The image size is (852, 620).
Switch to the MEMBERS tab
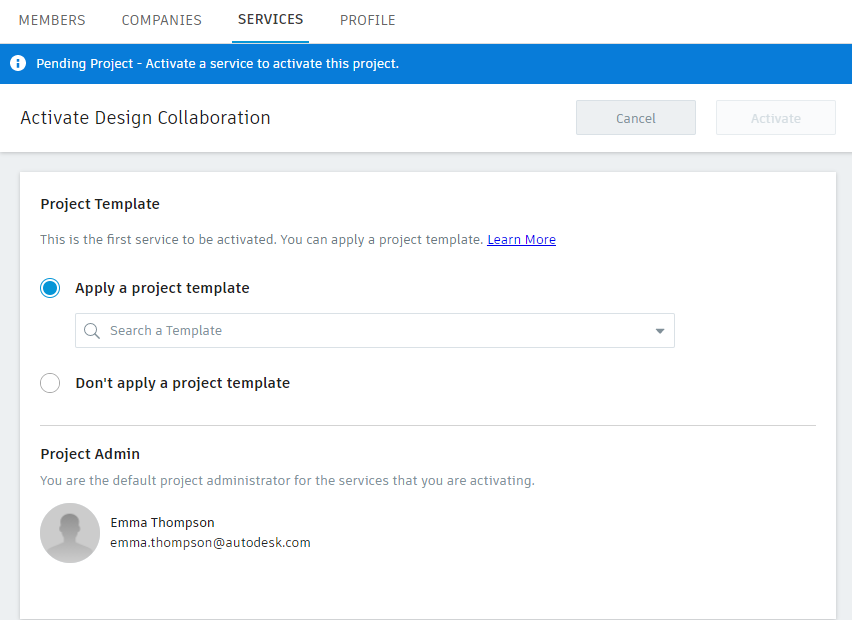click(x=52, y=20)
